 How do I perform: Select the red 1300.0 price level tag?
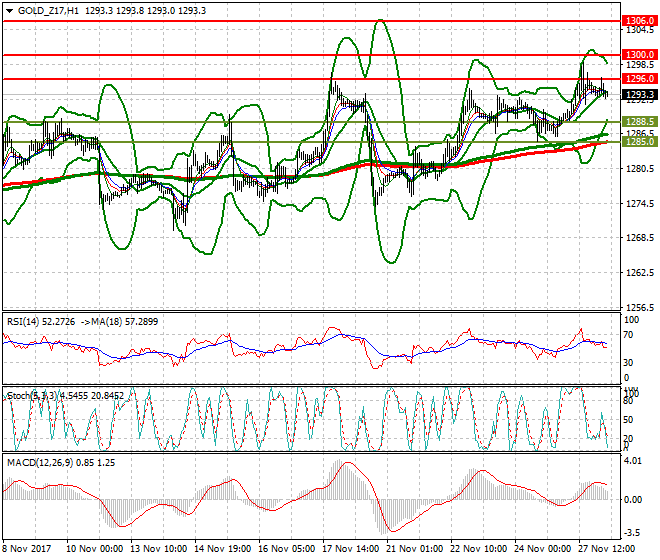638,54
